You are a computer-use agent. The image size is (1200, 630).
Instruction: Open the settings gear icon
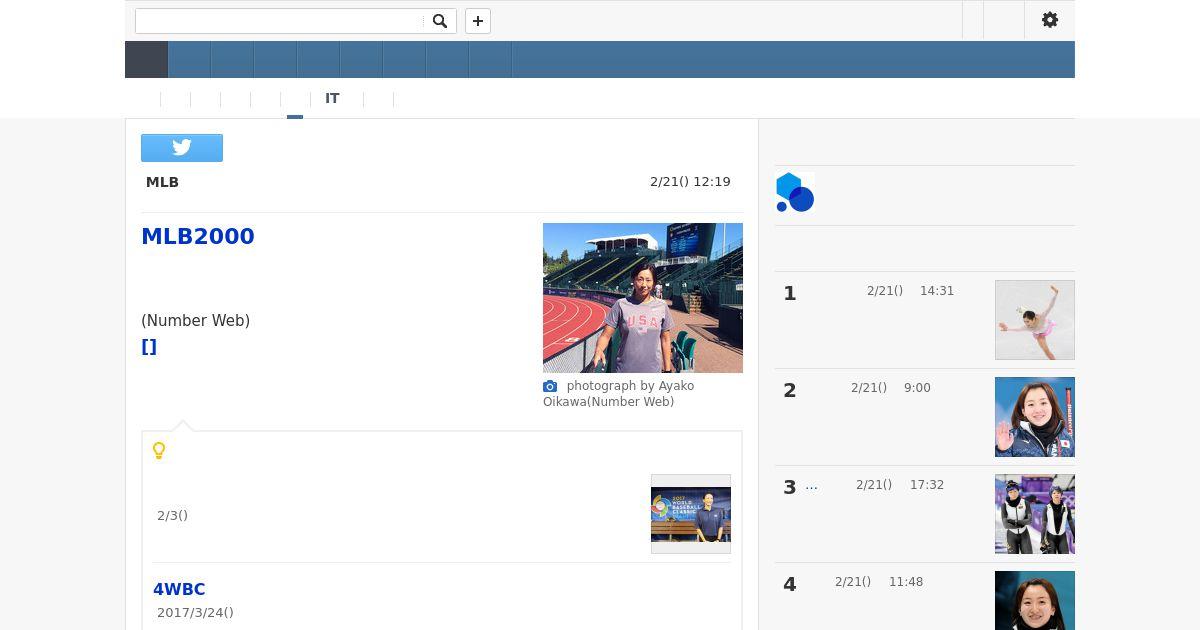[1050, 20]
